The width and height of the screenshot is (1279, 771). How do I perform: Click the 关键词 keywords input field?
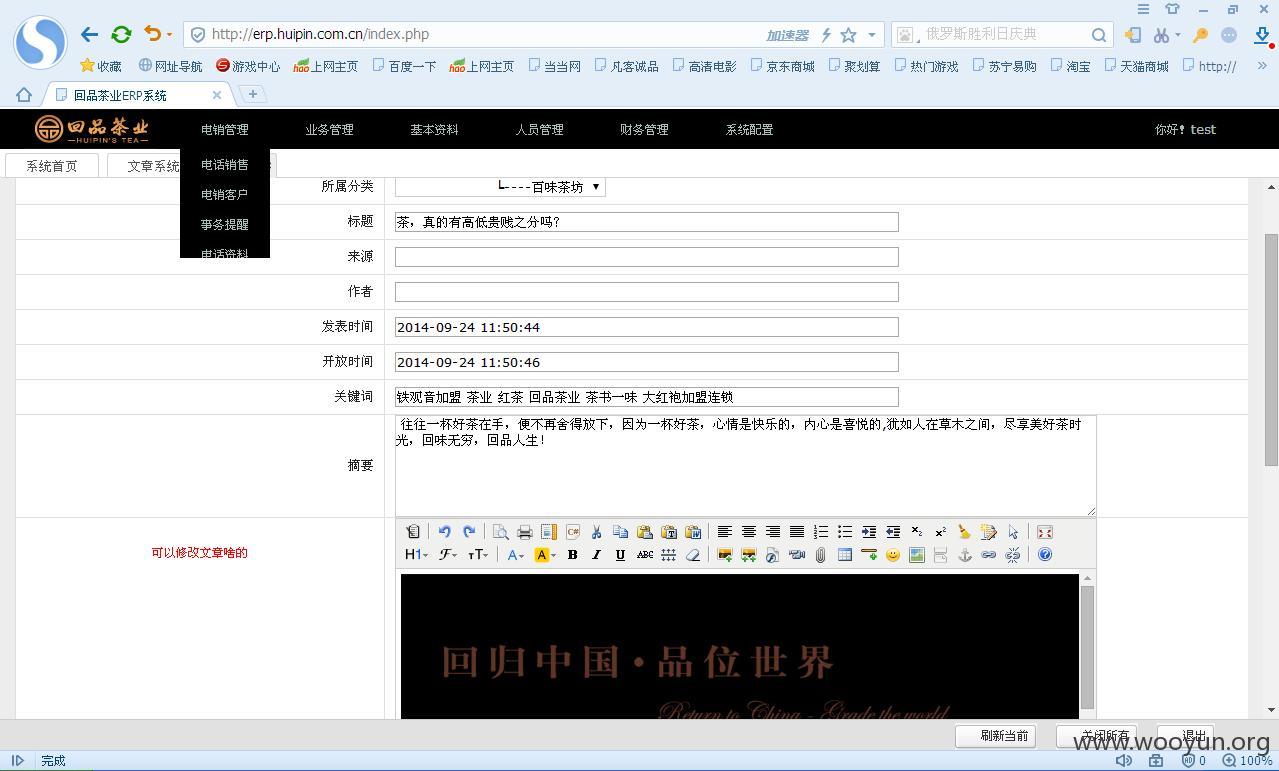pyautogui.click(x=646, y=397)
